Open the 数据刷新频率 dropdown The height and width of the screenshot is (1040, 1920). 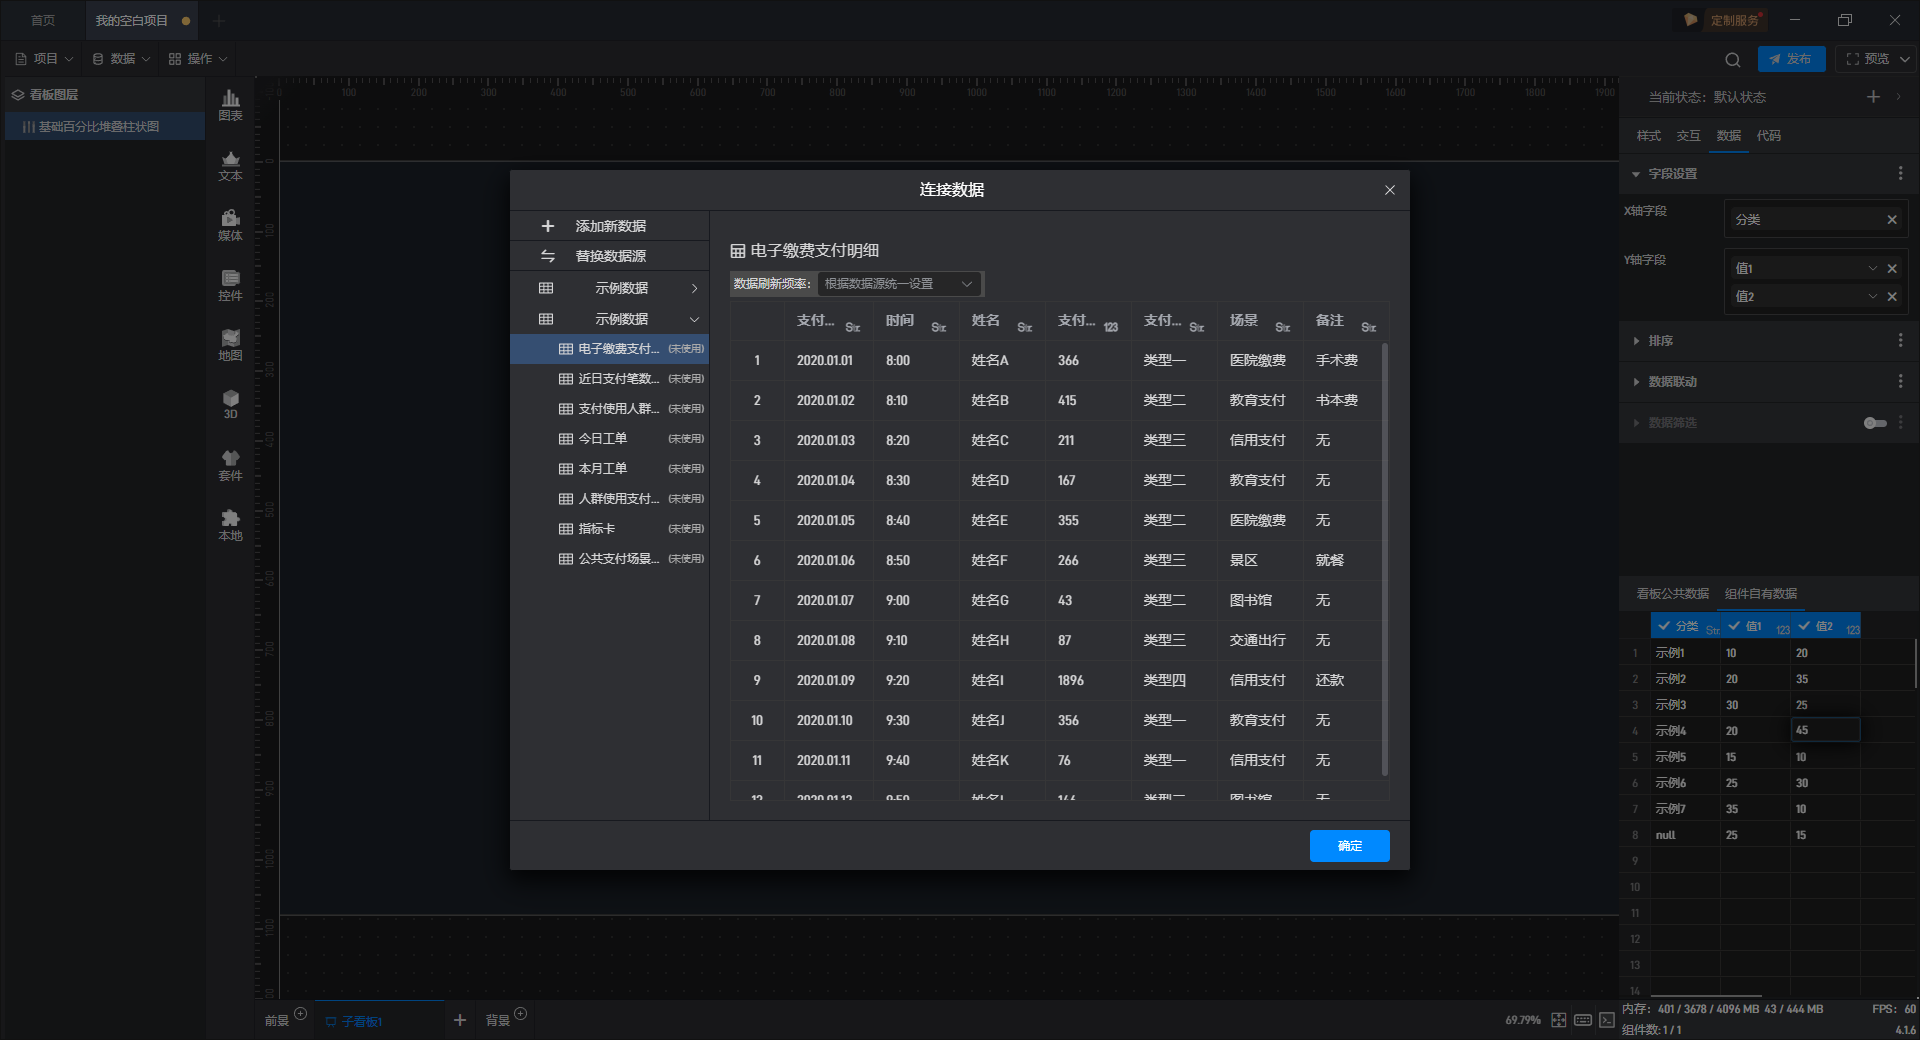899,284
